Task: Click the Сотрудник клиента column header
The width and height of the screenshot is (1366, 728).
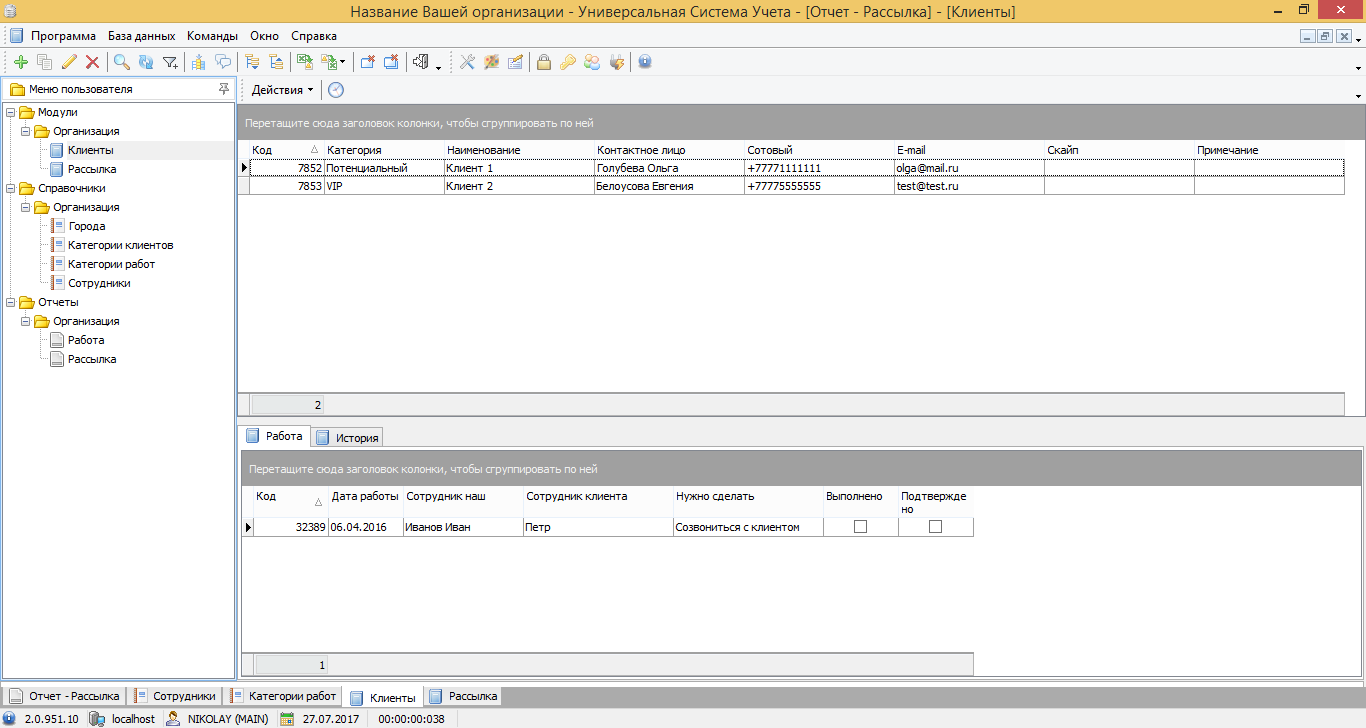Action: [x=598, y=502]
